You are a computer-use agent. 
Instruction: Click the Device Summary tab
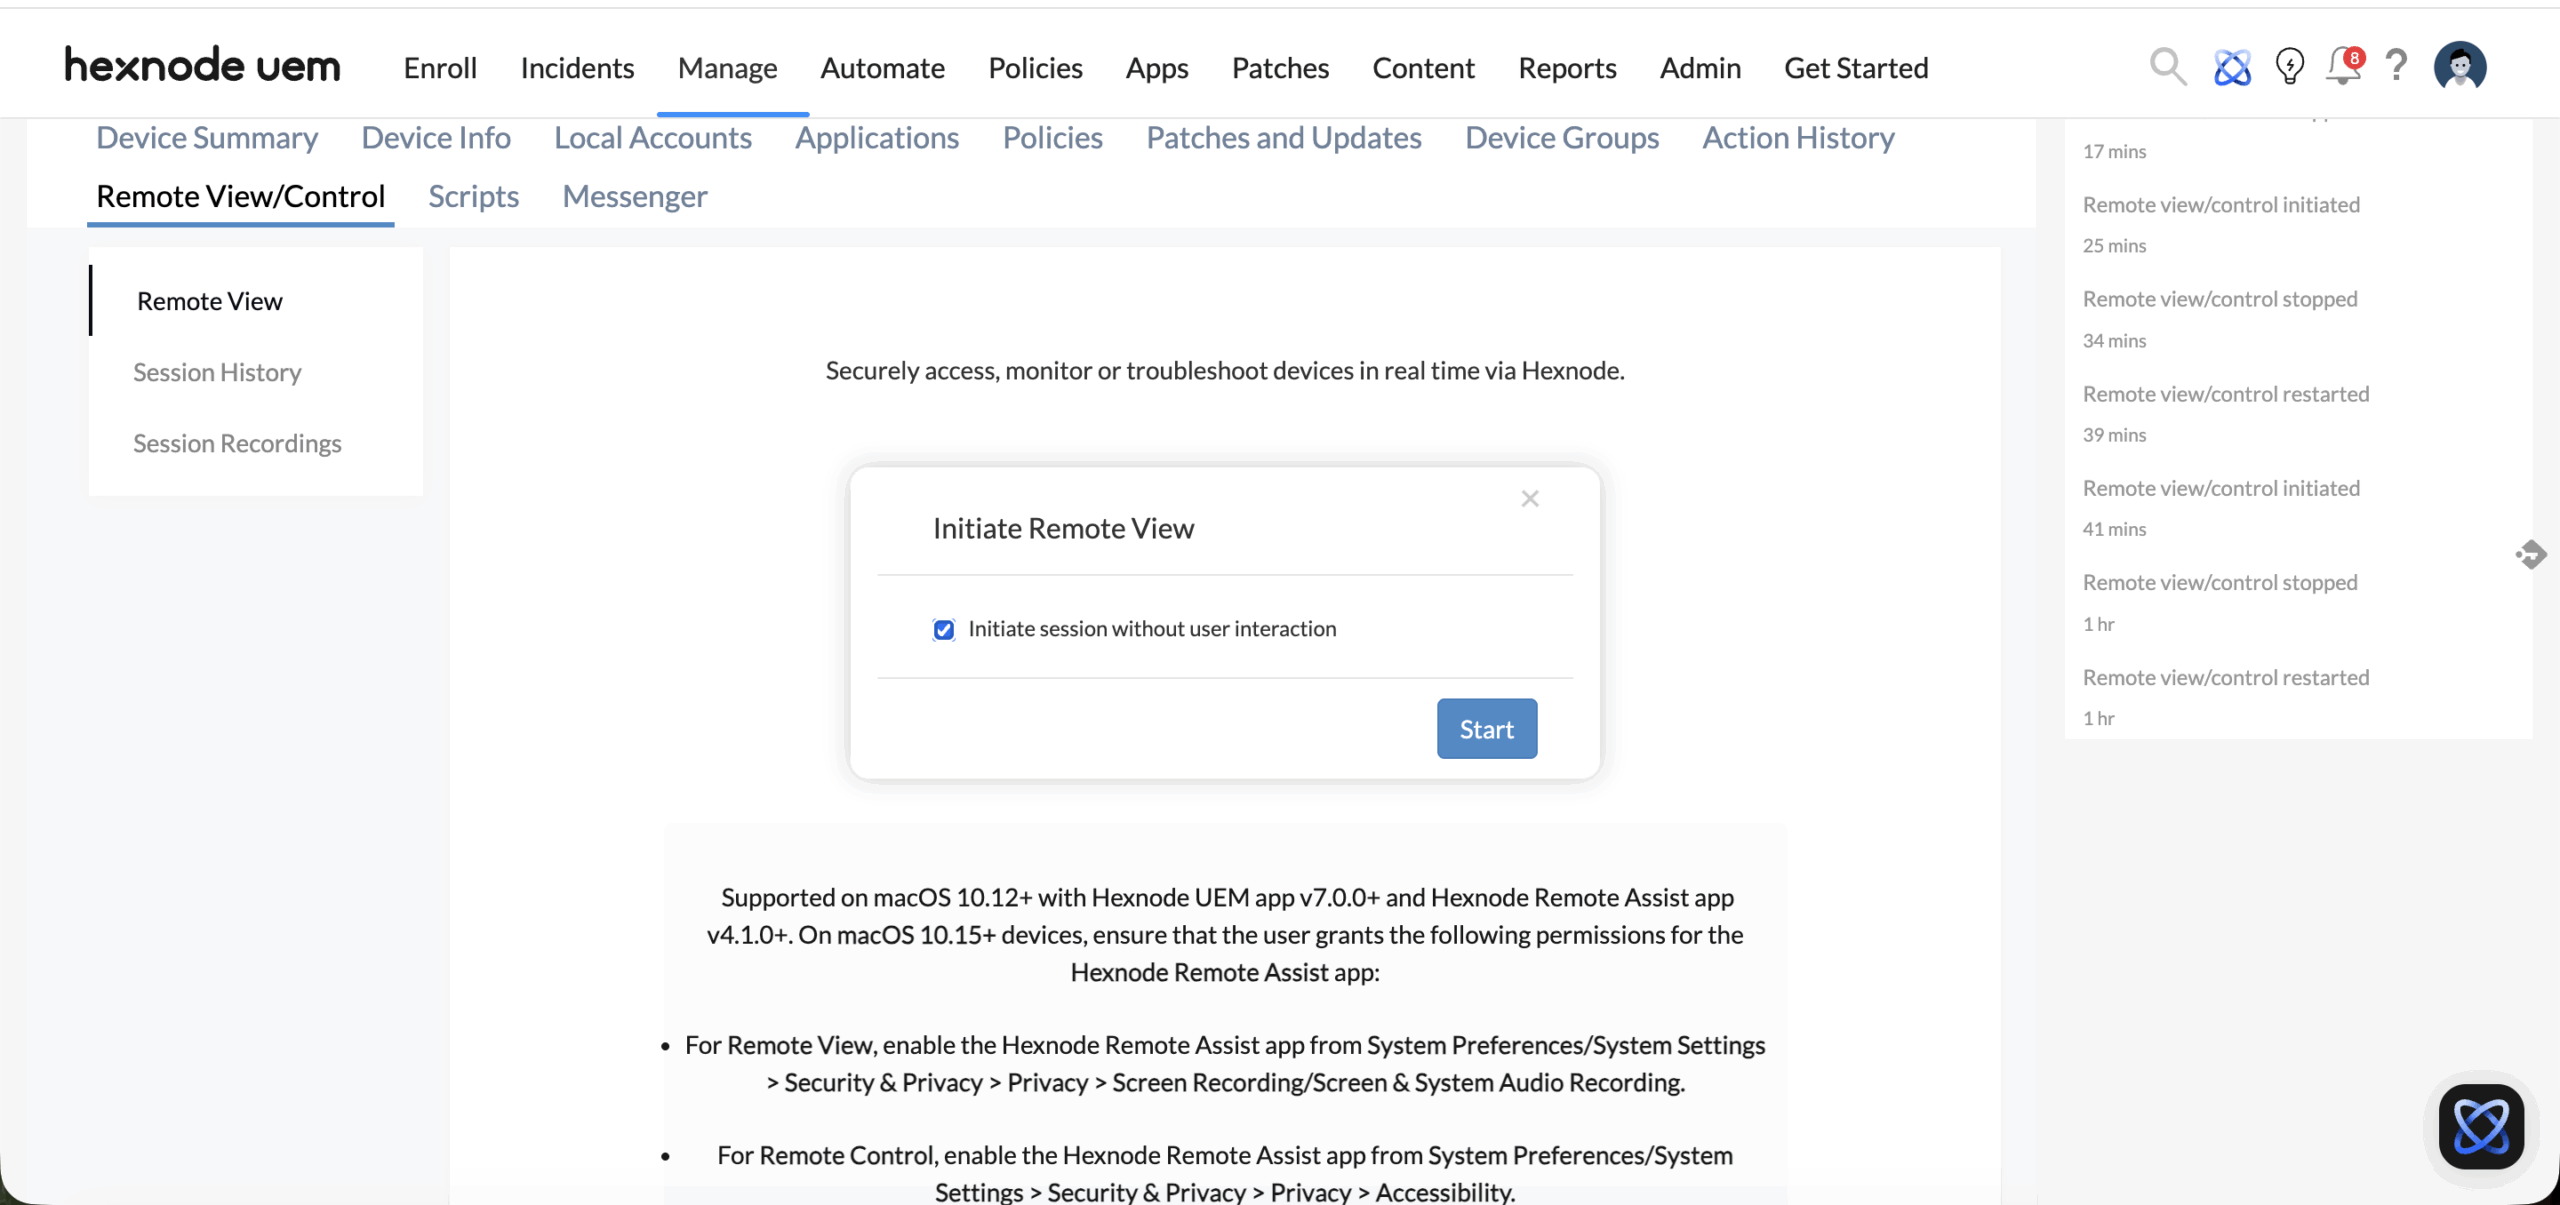(x=207, y=138)
